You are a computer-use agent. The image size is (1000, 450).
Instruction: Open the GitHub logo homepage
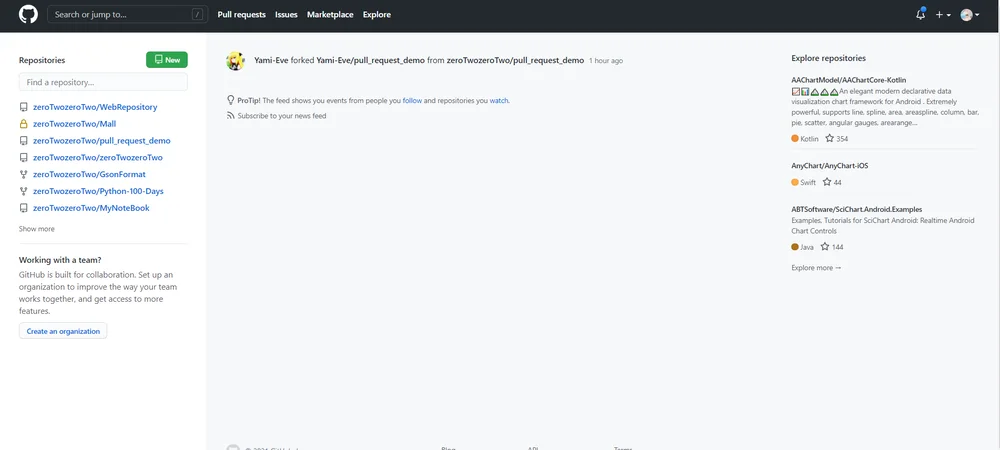[x=29, y=14]
